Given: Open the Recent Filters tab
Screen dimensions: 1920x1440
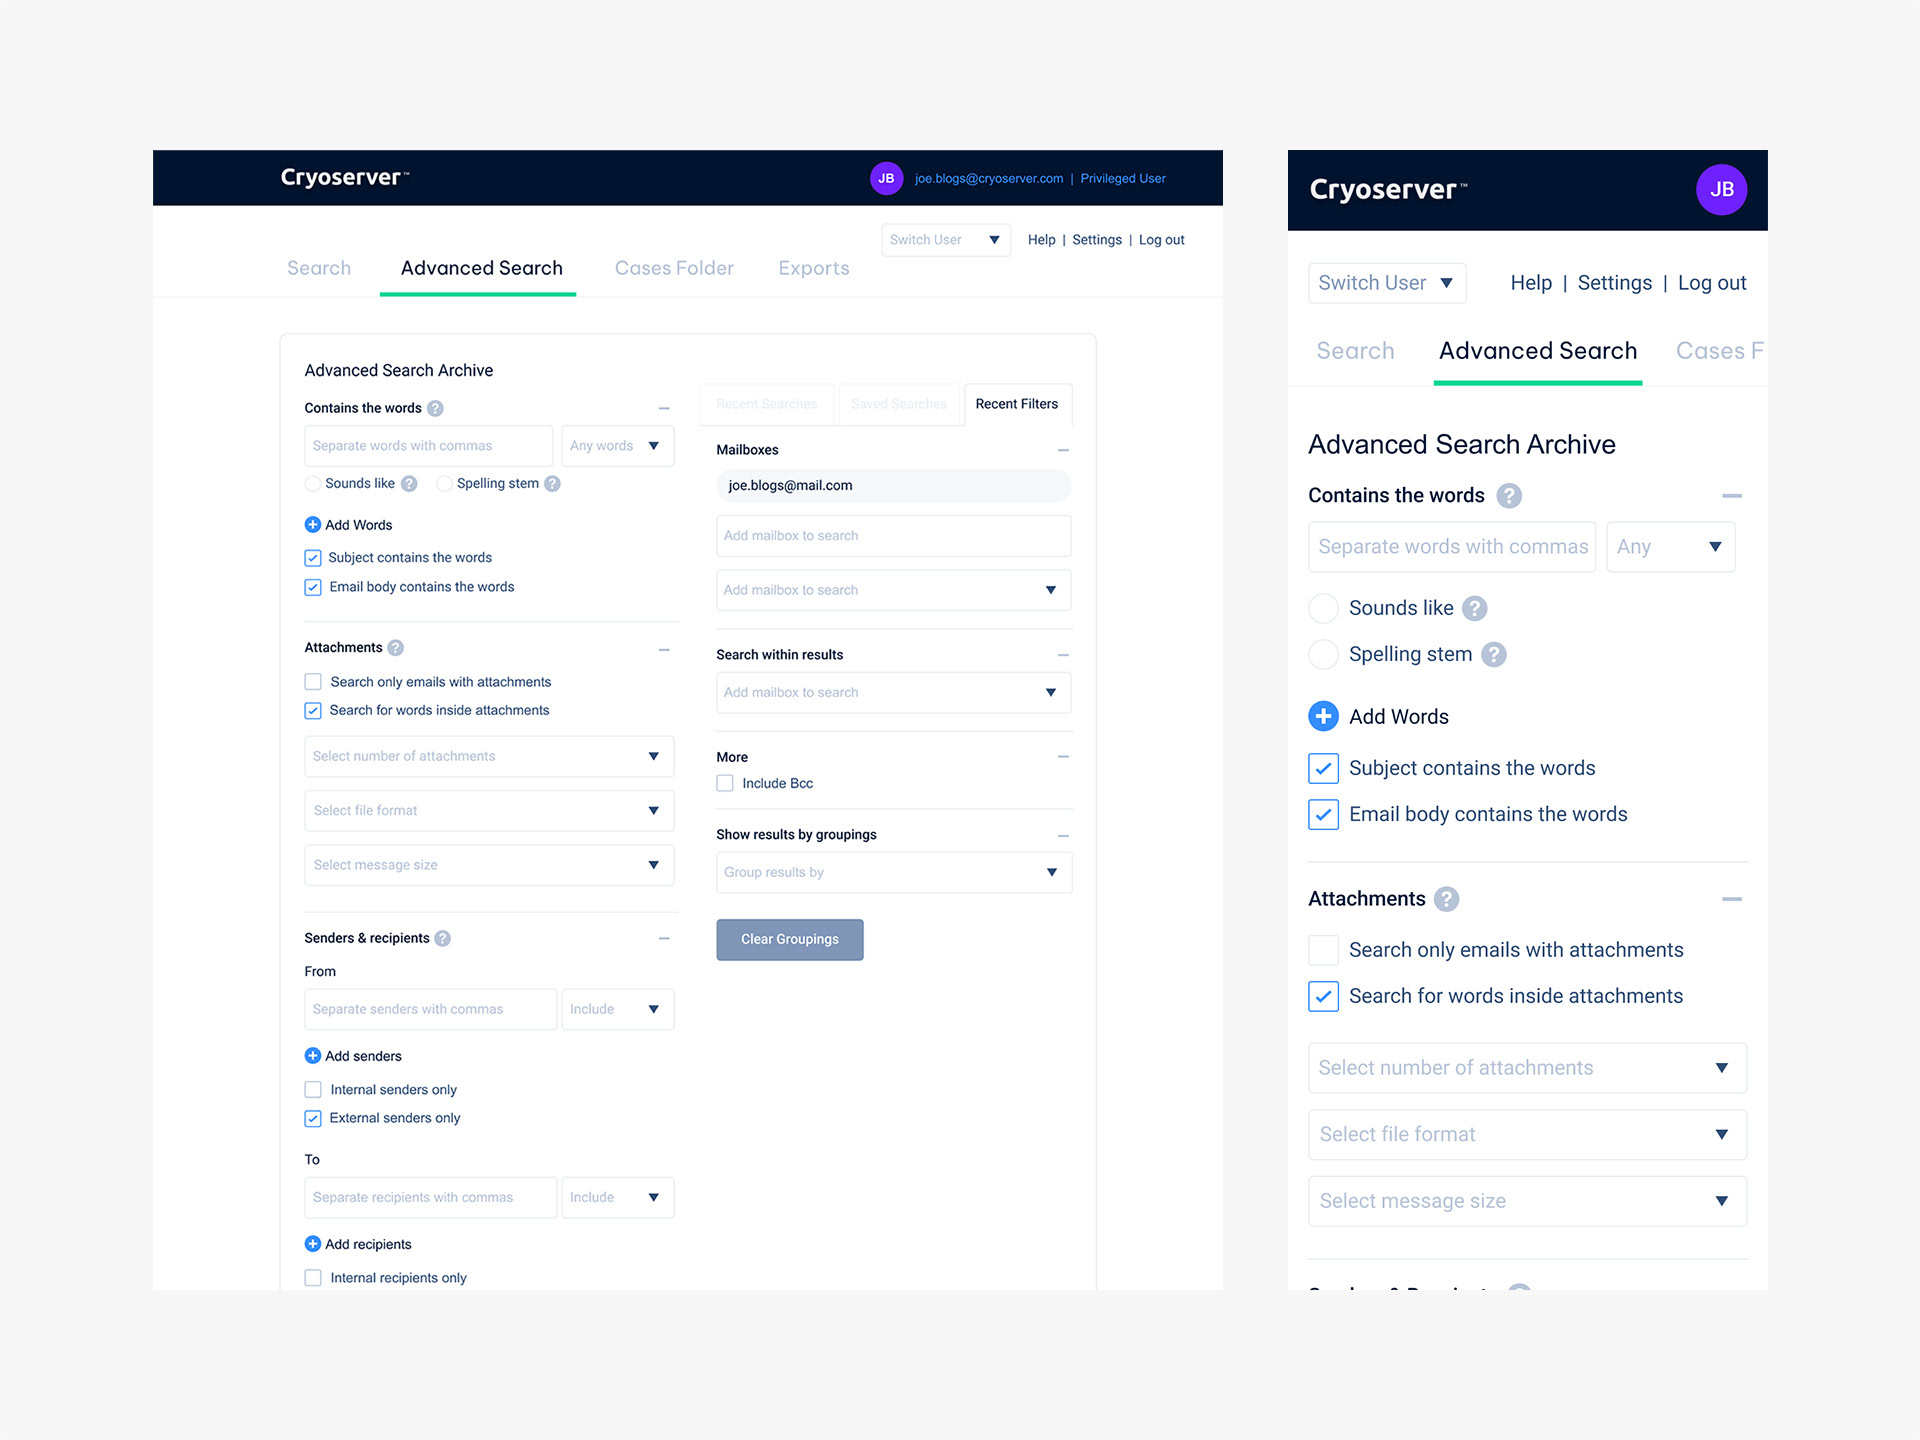Looking at the screenshot, I should (x=1017, y=404).
